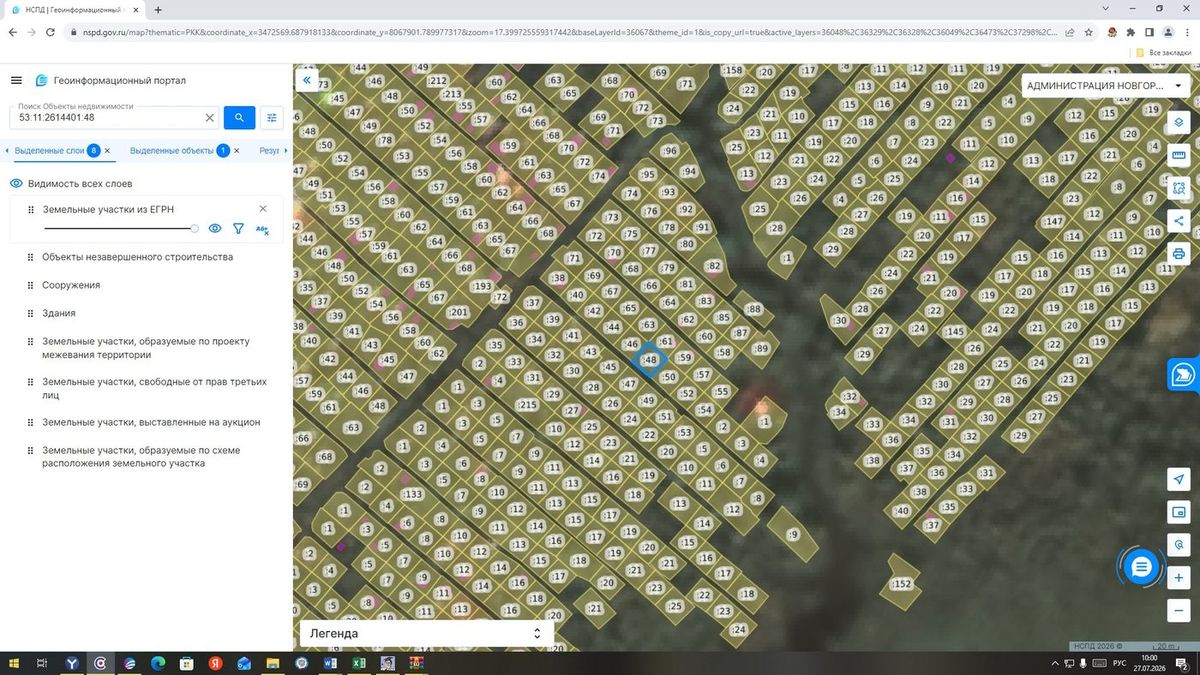Click parcel labeled :215 on map
This screenshot has height=675, width=1200.
pyautogui.click(x=526, y=404)
